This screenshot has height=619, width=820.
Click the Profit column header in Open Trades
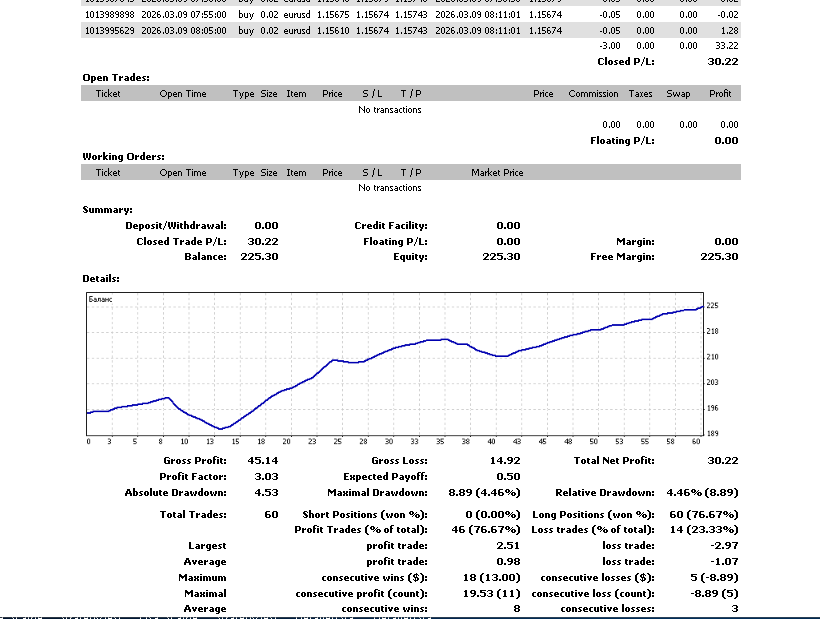tap(720, 94)
